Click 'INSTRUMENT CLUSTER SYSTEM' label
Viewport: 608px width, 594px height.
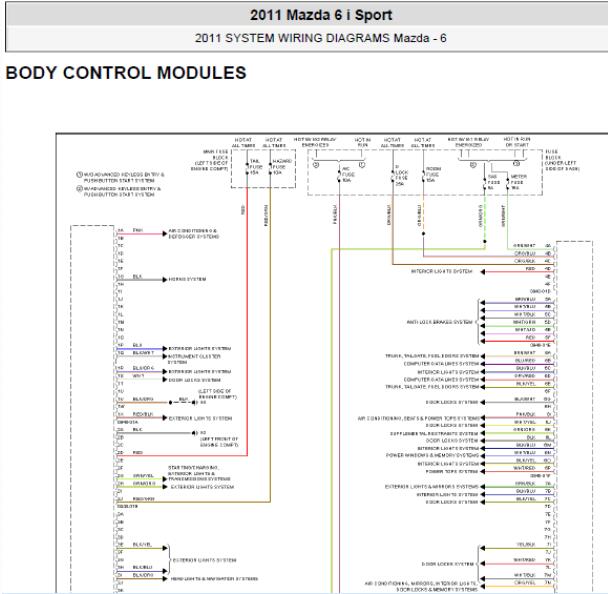click(194, 359)
